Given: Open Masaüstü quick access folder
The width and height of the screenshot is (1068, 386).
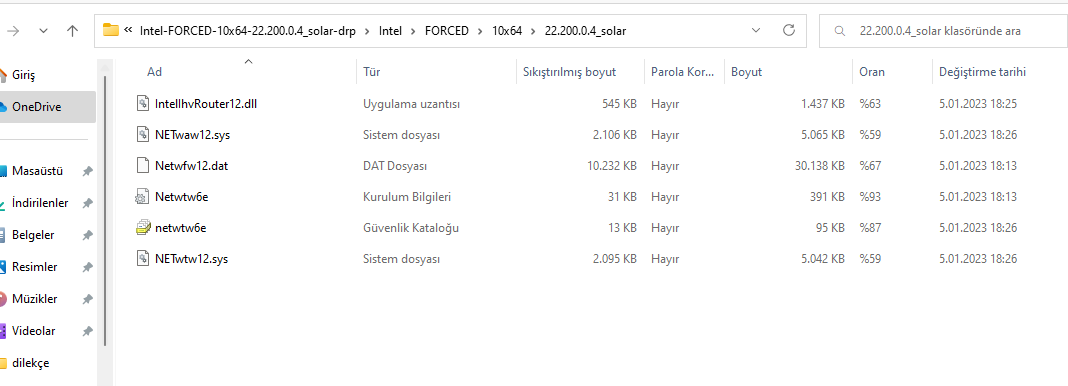Looking at the screenshot, I should click(x=37, y=171).
